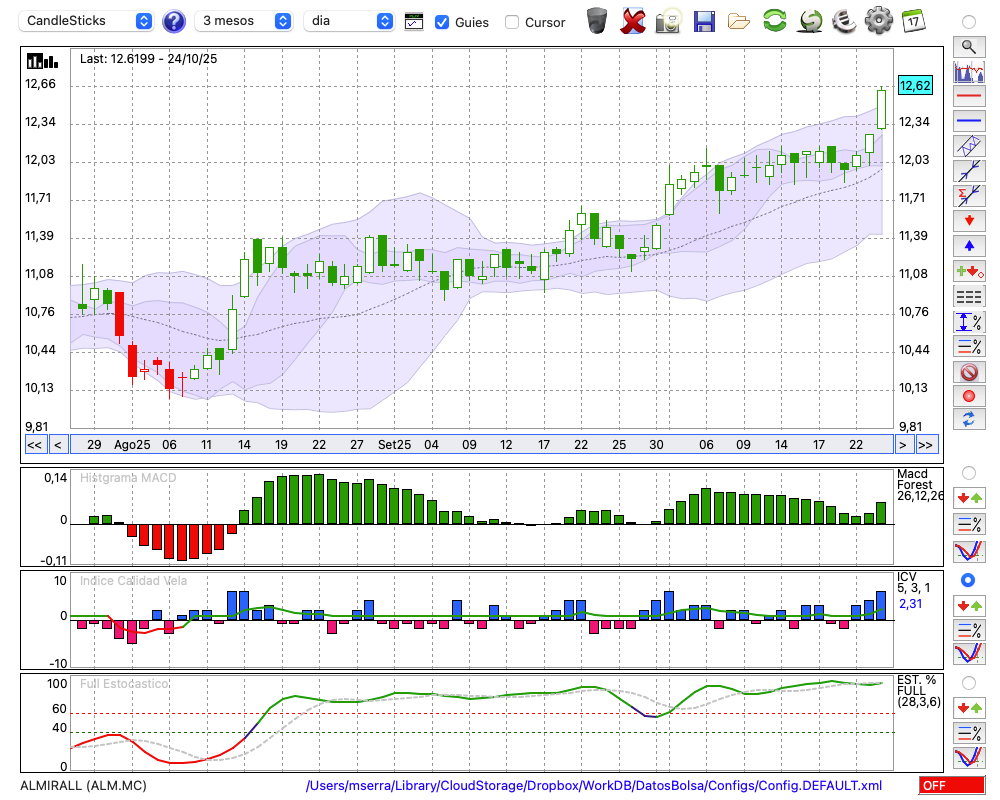The height and width of the screenshot is (800, 1000).
Task: Toggle the red OFF switch
Action: click(952, 785)
